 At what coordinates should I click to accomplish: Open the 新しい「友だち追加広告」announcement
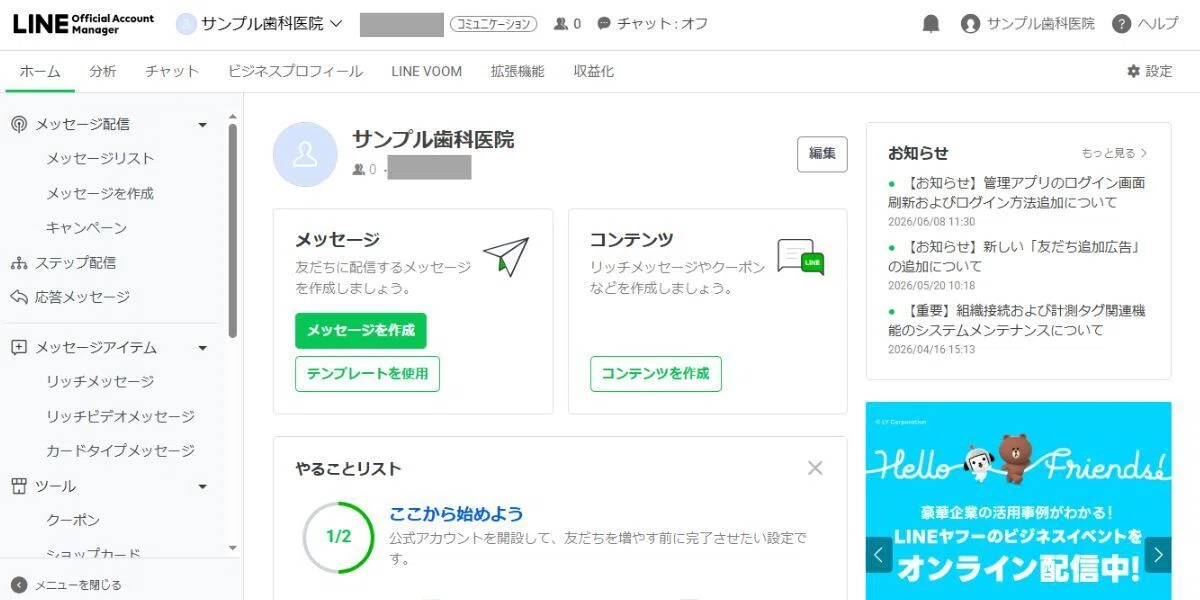point(1014,257)
